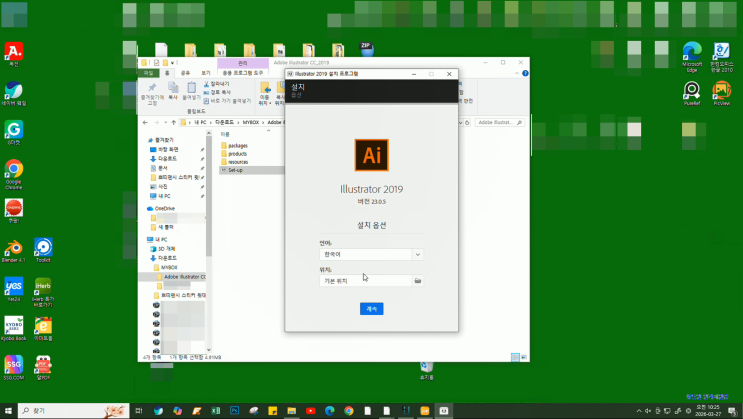Open the Kyobo Book desktop shortcut
Screen dimensions: 743x419
click(14, 328)
